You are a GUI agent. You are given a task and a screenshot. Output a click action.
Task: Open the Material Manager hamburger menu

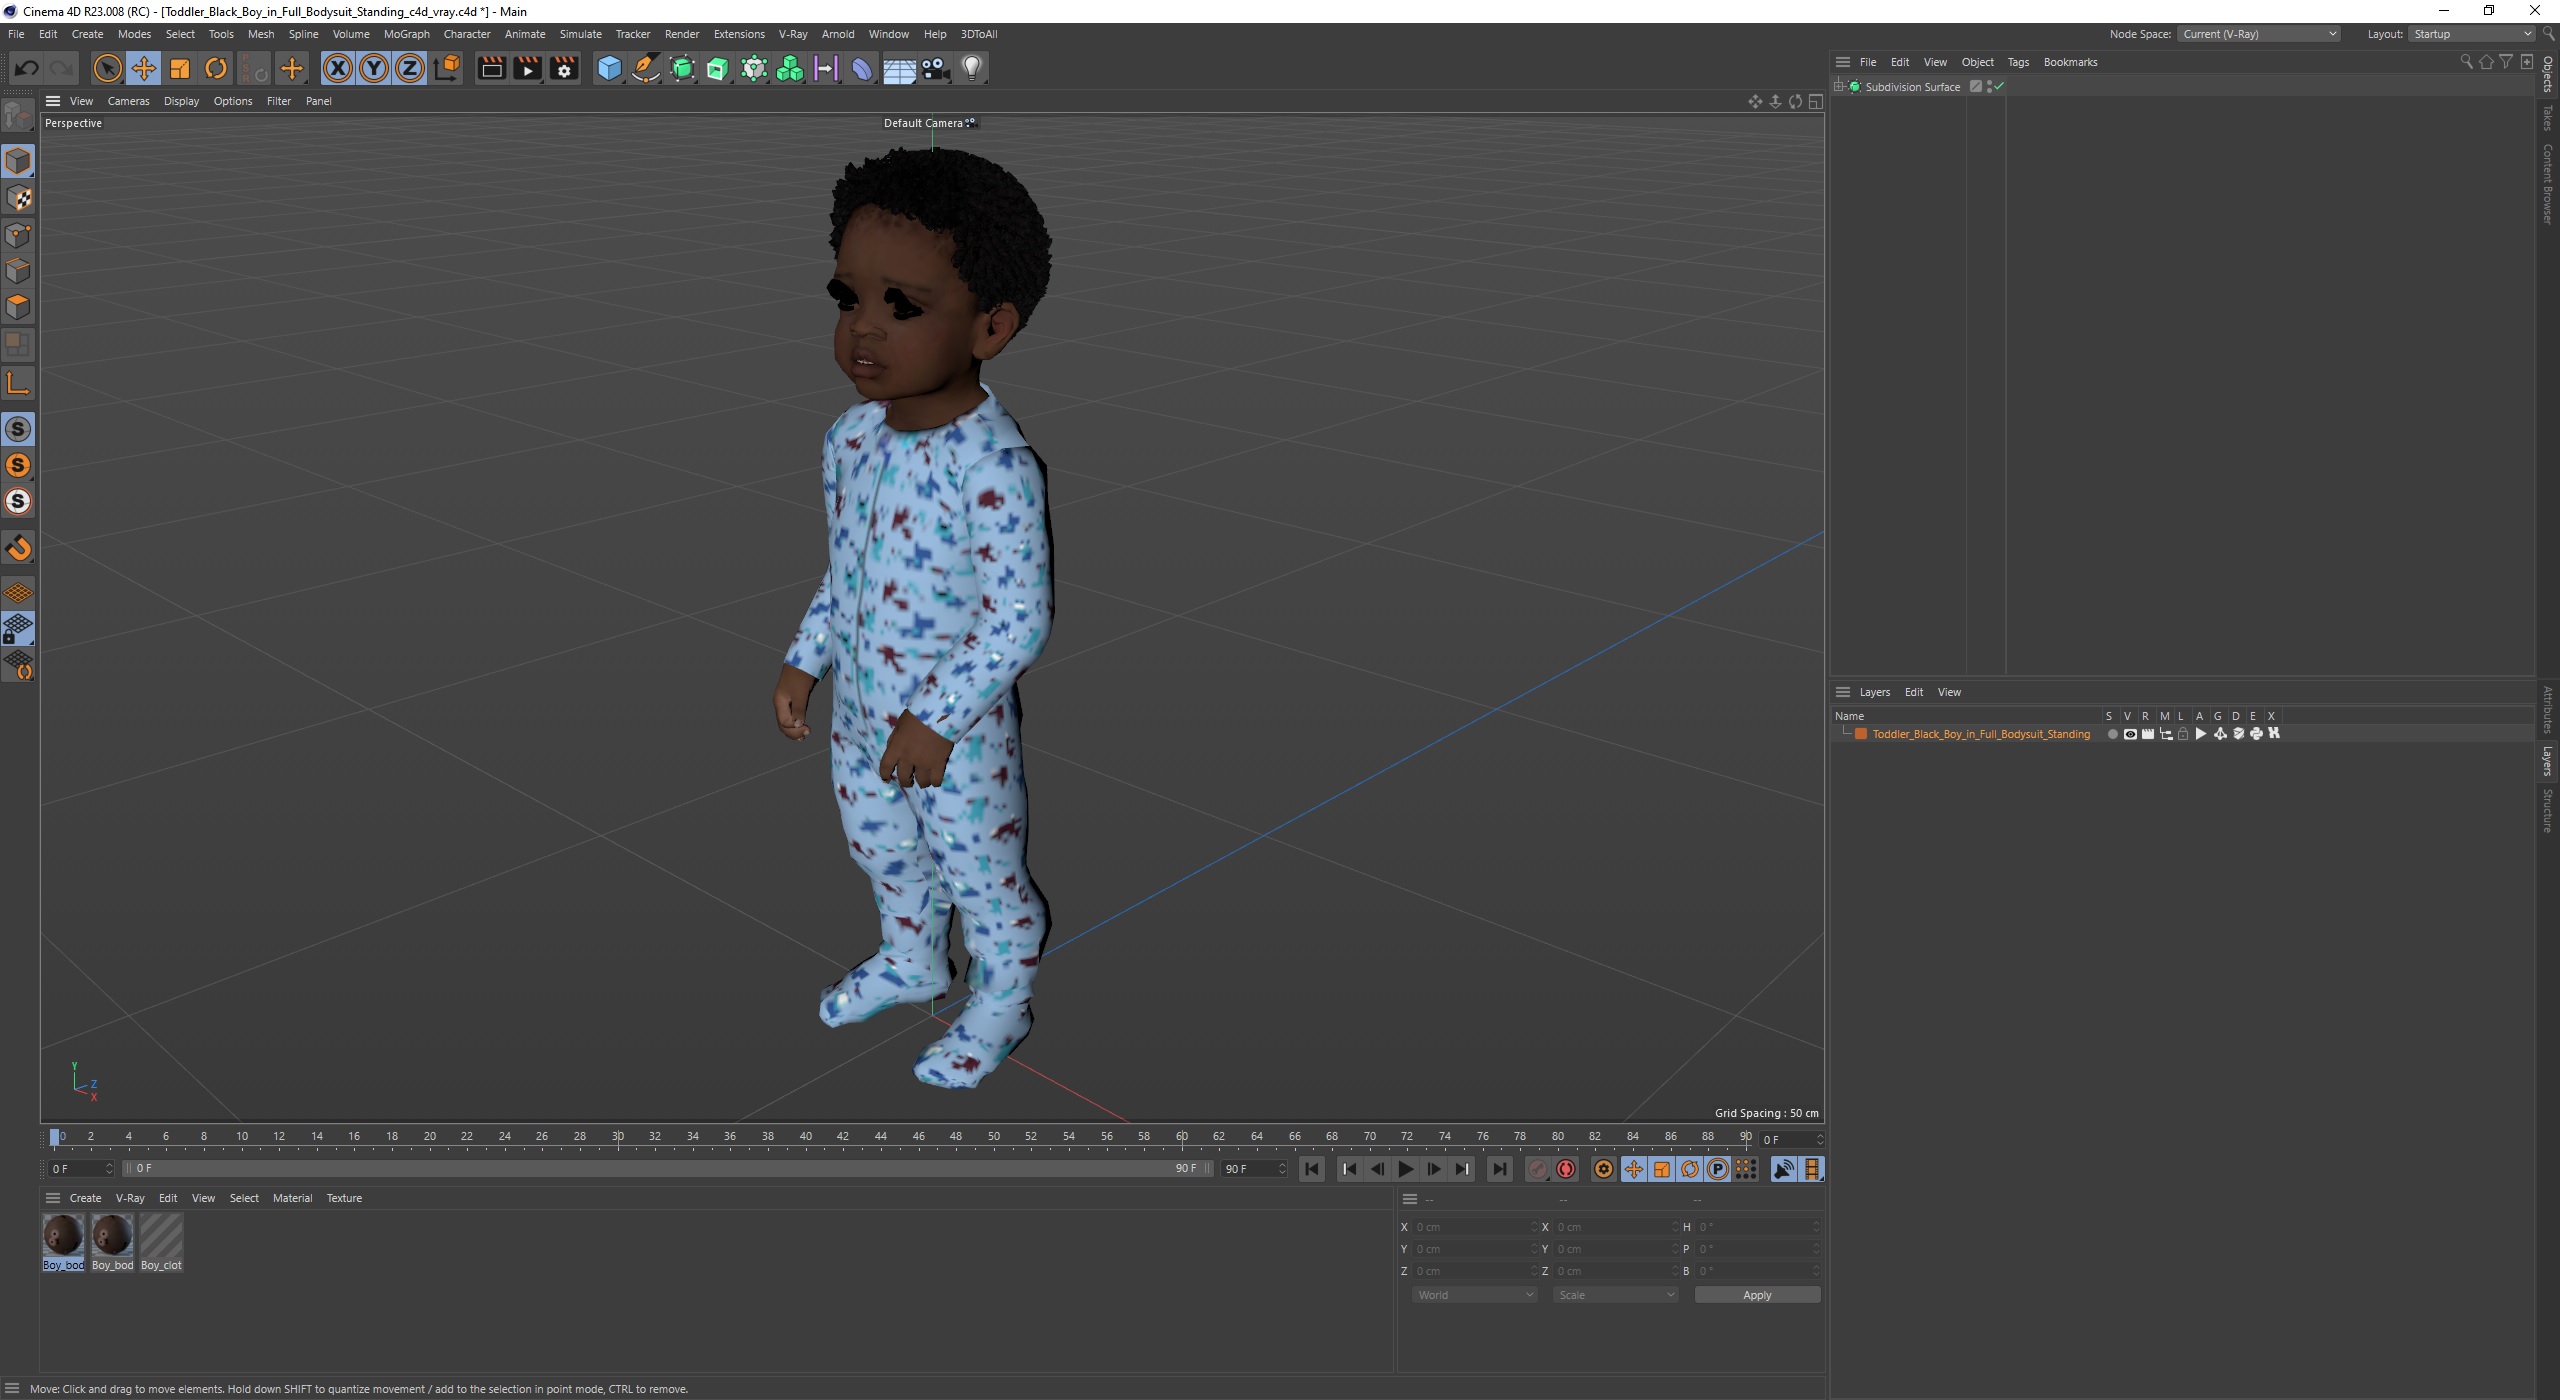[53, 1198]
